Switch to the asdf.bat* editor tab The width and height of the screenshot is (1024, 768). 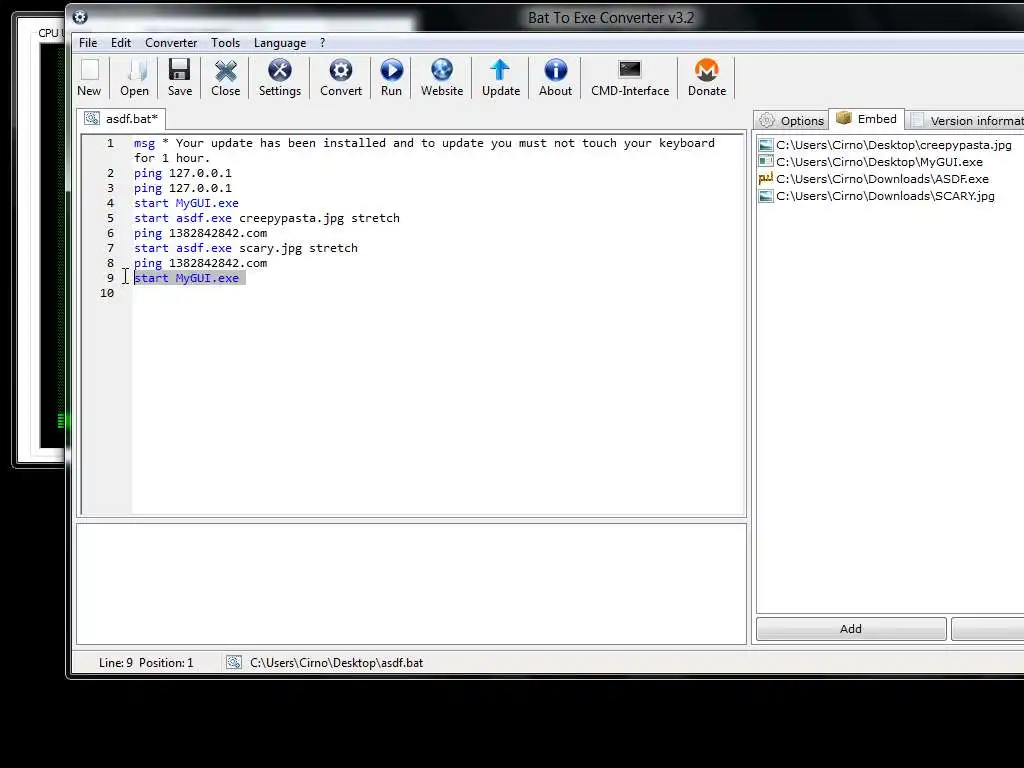click(121, 119)
